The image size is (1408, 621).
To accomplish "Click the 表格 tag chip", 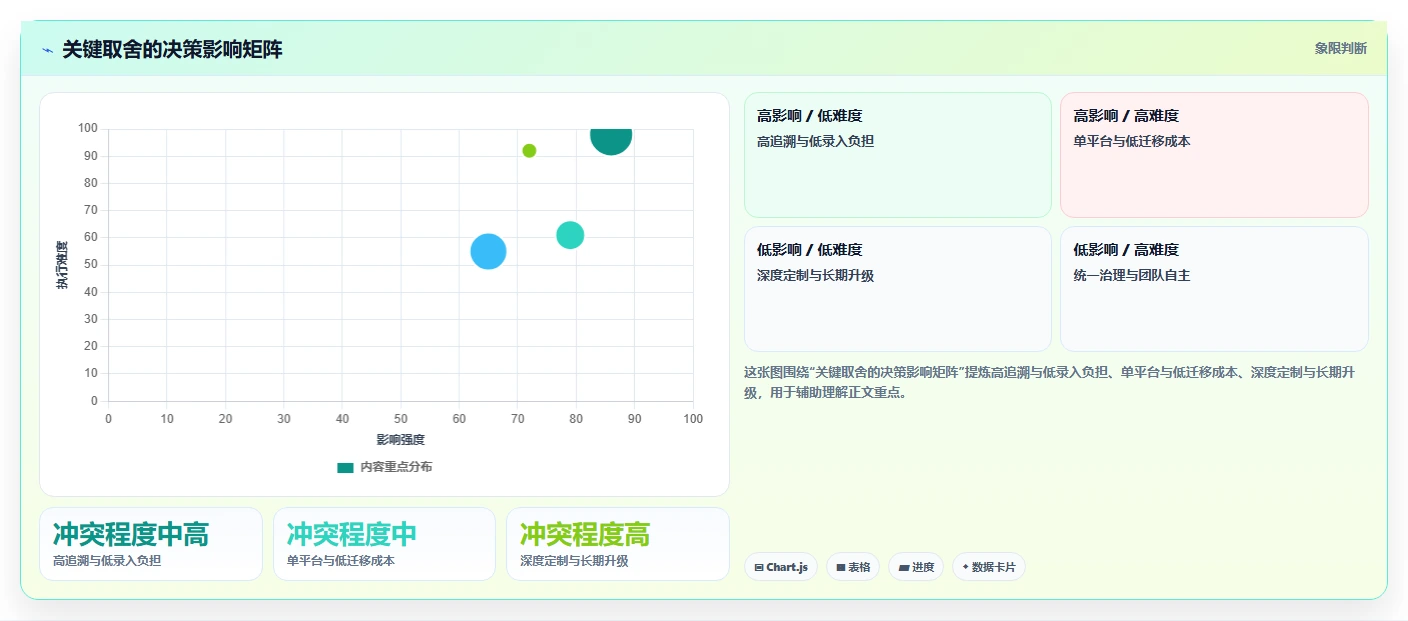I will click(x=853, y=567).
